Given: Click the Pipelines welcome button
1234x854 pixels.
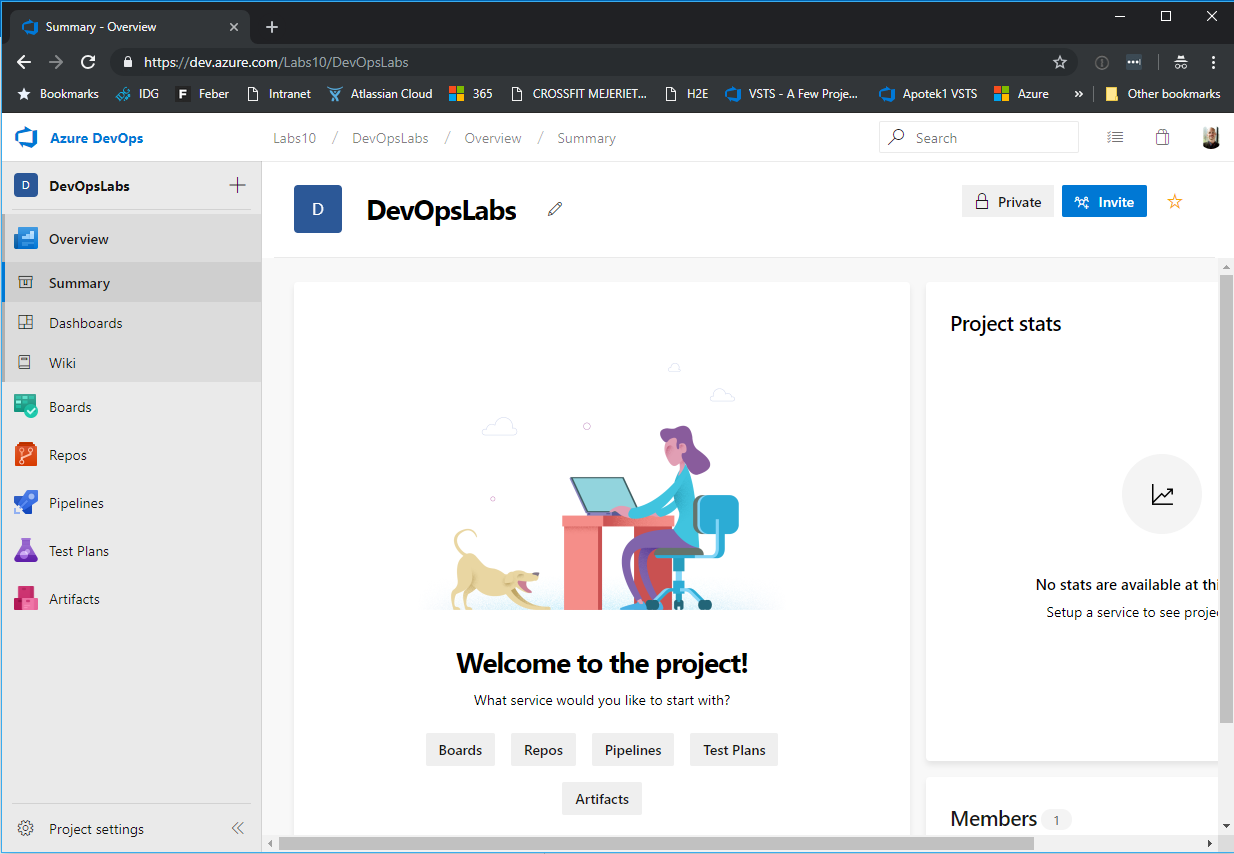Looking at the screenshot, I should 633,750.
